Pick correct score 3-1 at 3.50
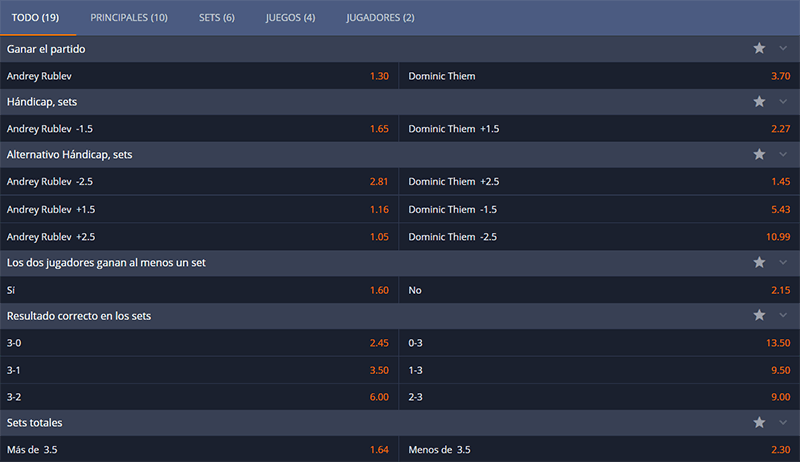Viewport: 800px width, 462px height. (x=199, y=370)
